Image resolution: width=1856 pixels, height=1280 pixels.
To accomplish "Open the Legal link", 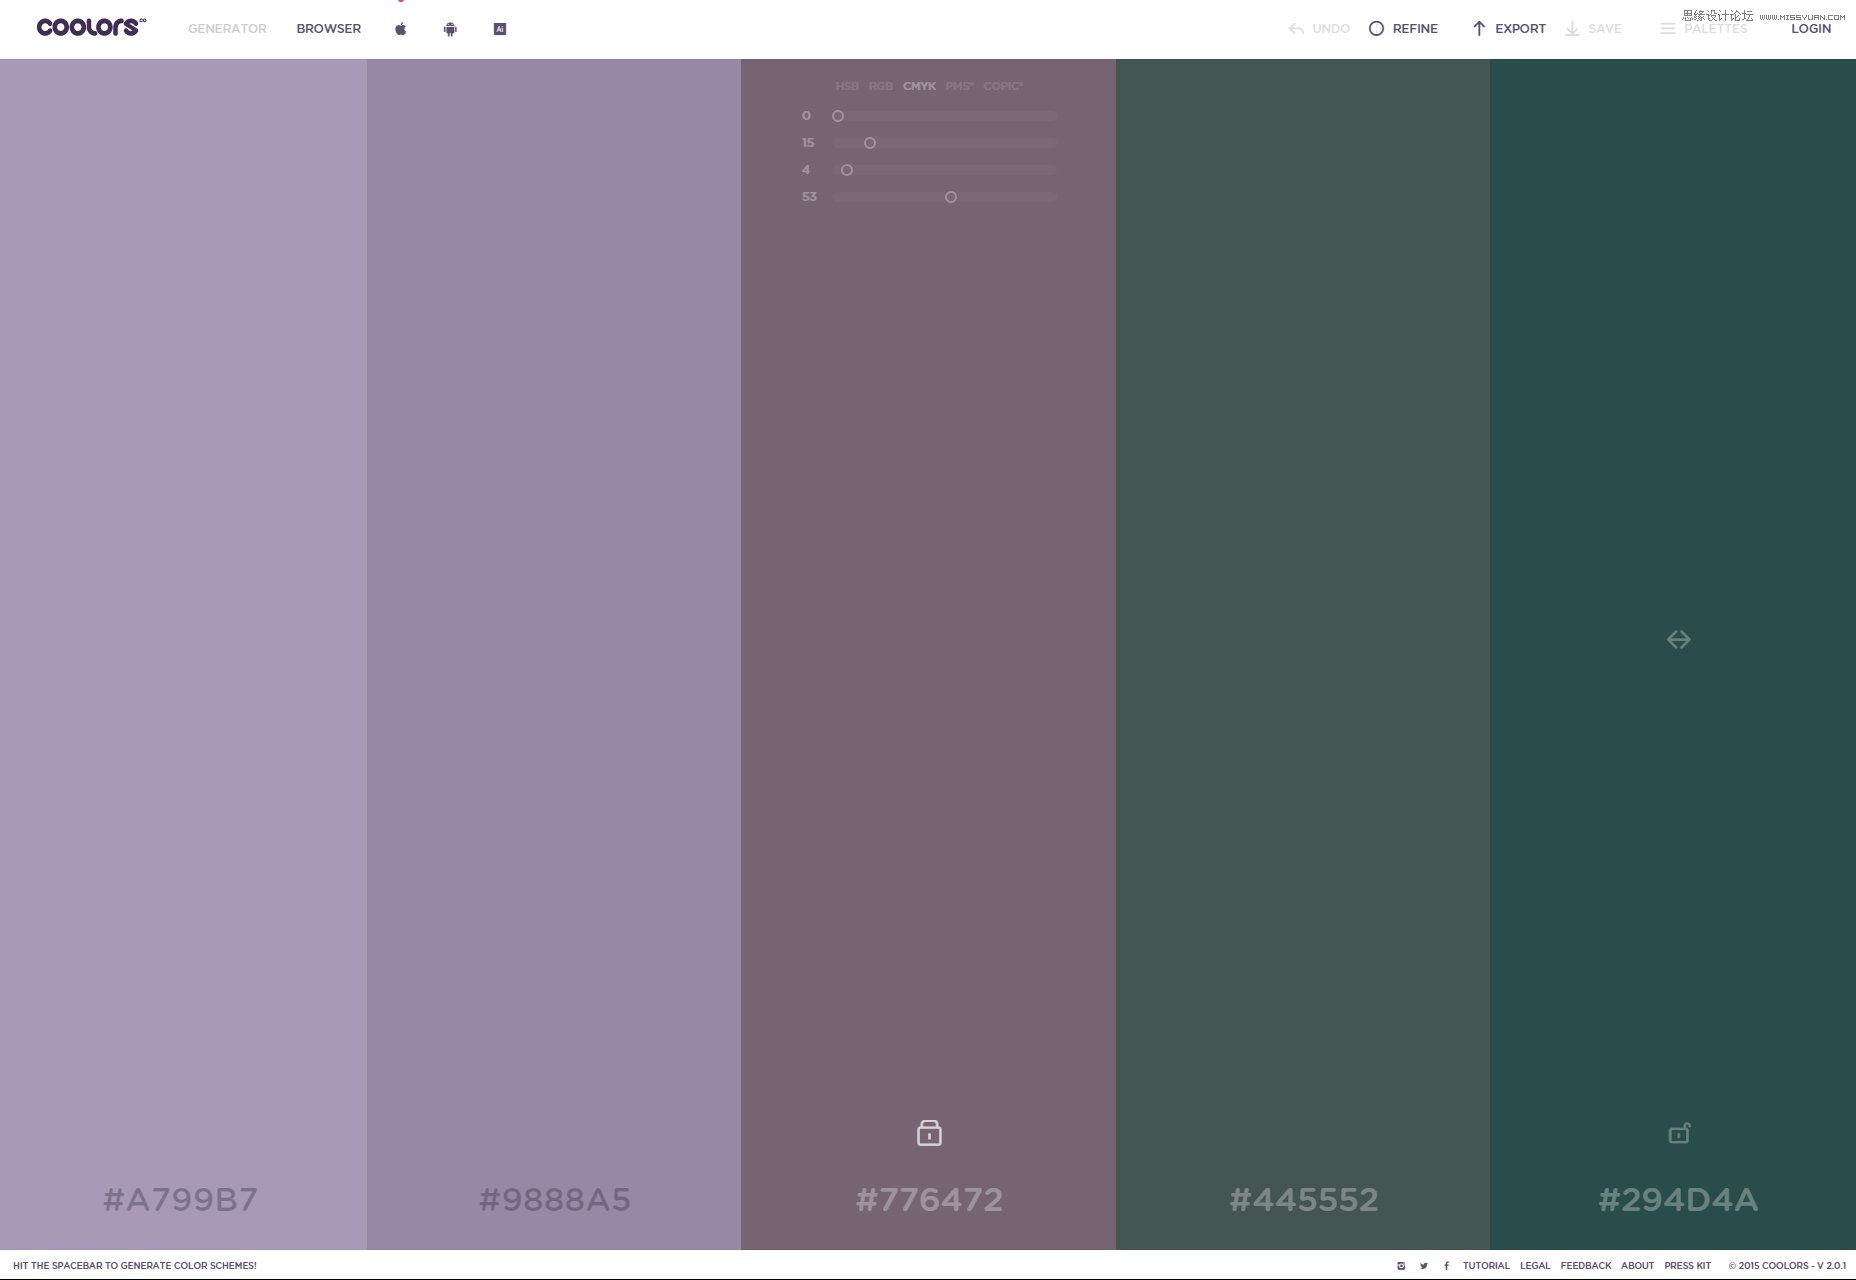I will pos(1535,1266).
